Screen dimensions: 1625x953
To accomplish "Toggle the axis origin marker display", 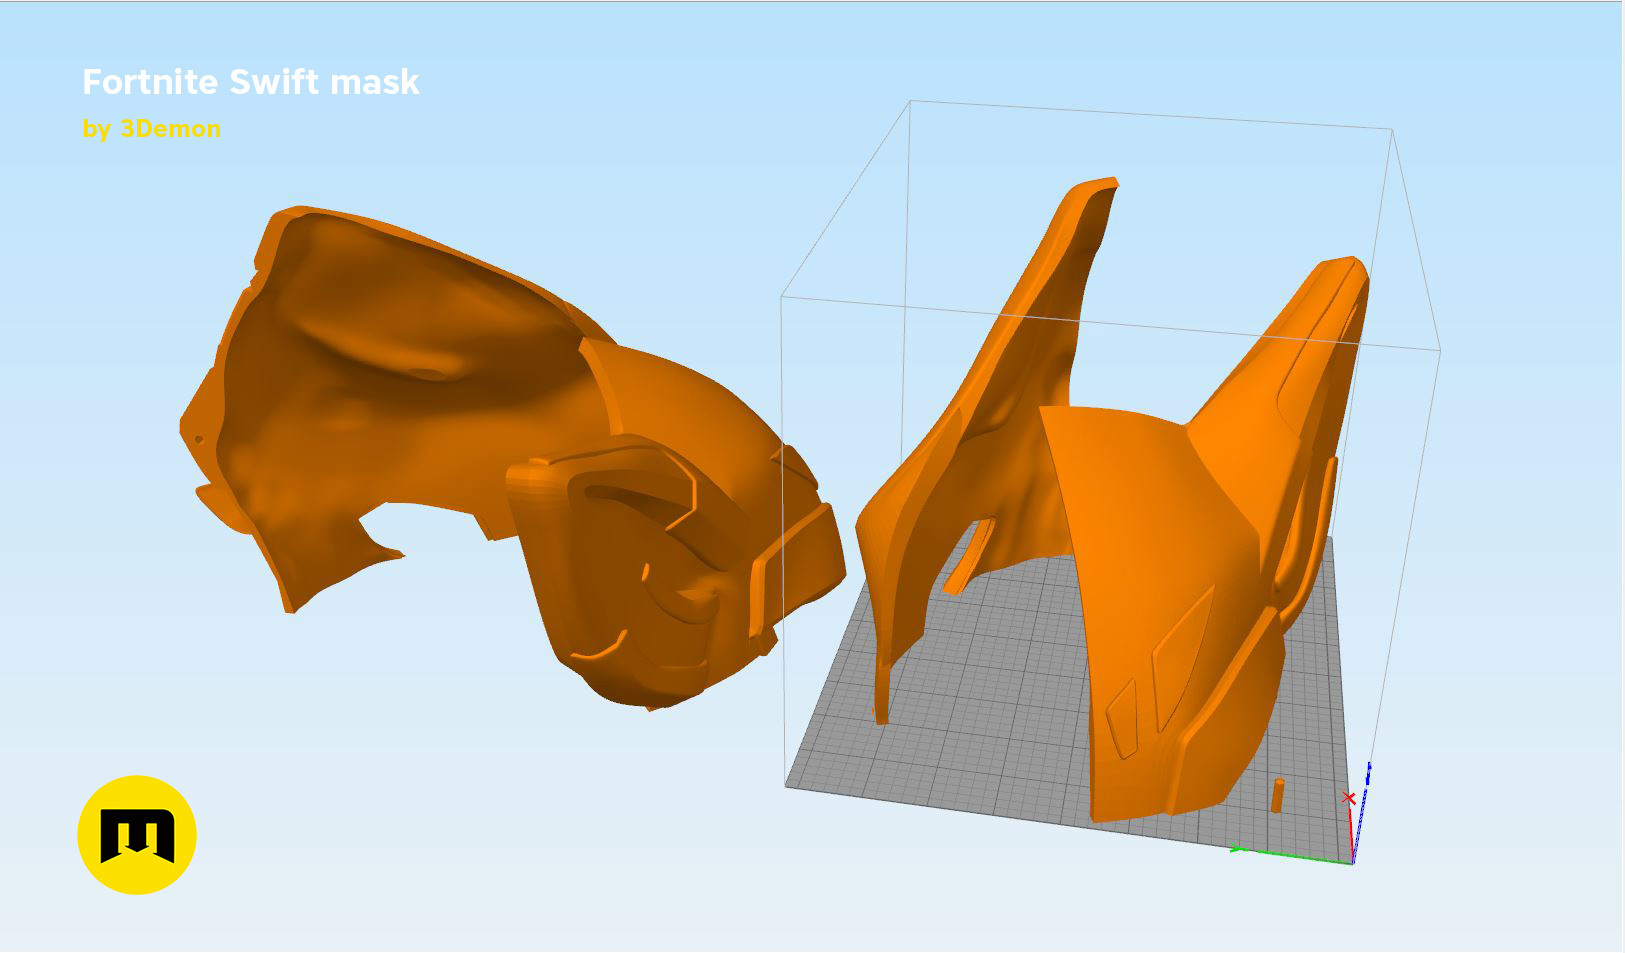I will click(1351, 797).
